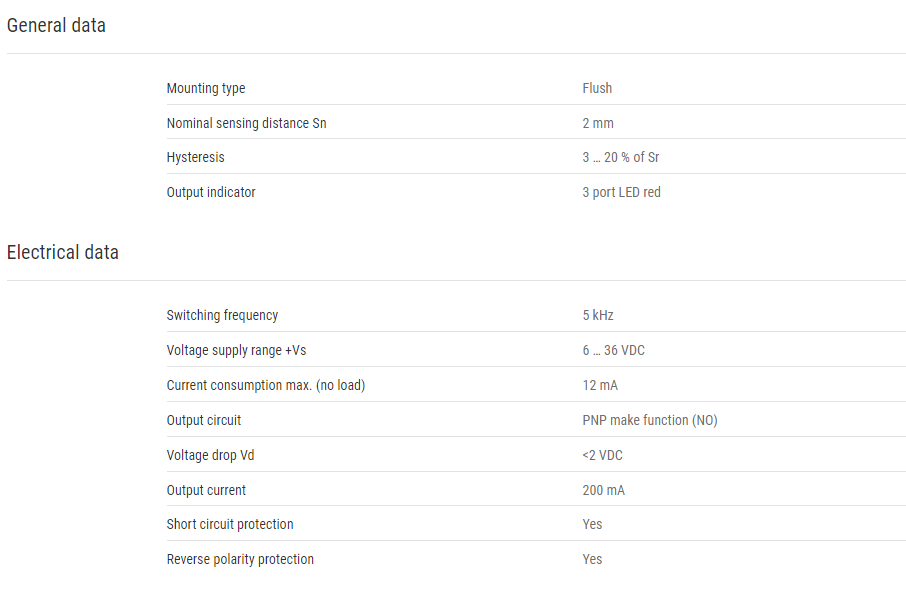Select the 5 kHz value

[598, 315]
